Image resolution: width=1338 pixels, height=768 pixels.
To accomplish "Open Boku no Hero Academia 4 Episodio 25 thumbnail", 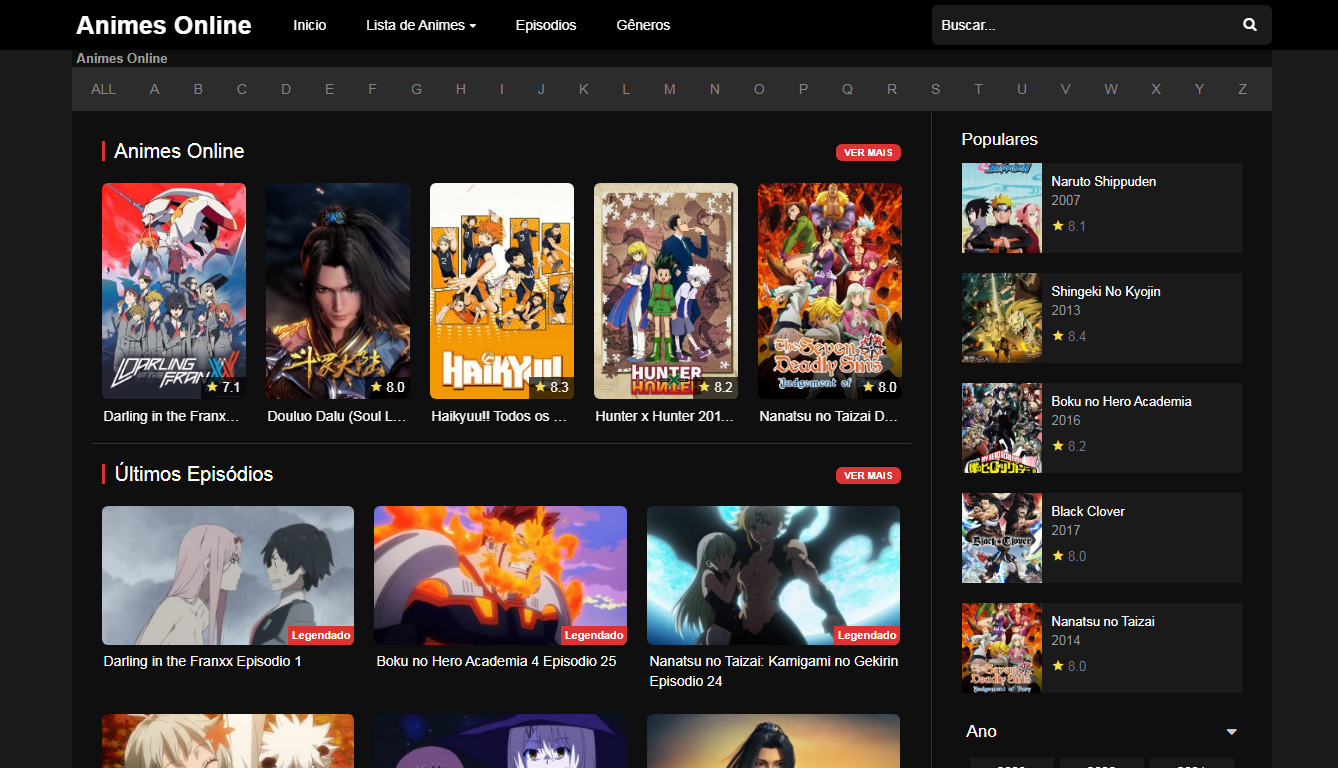I will (x=500, y=575).
